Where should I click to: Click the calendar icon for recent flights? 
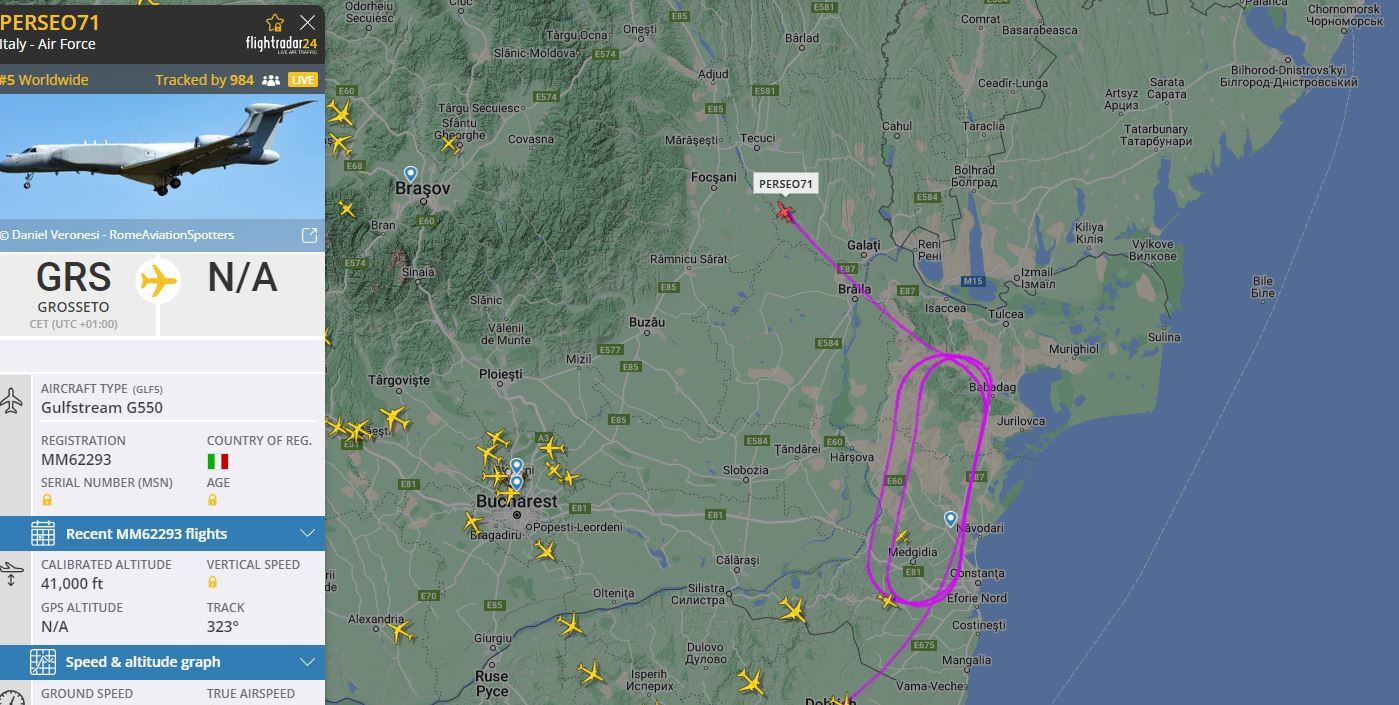[43, 533]
